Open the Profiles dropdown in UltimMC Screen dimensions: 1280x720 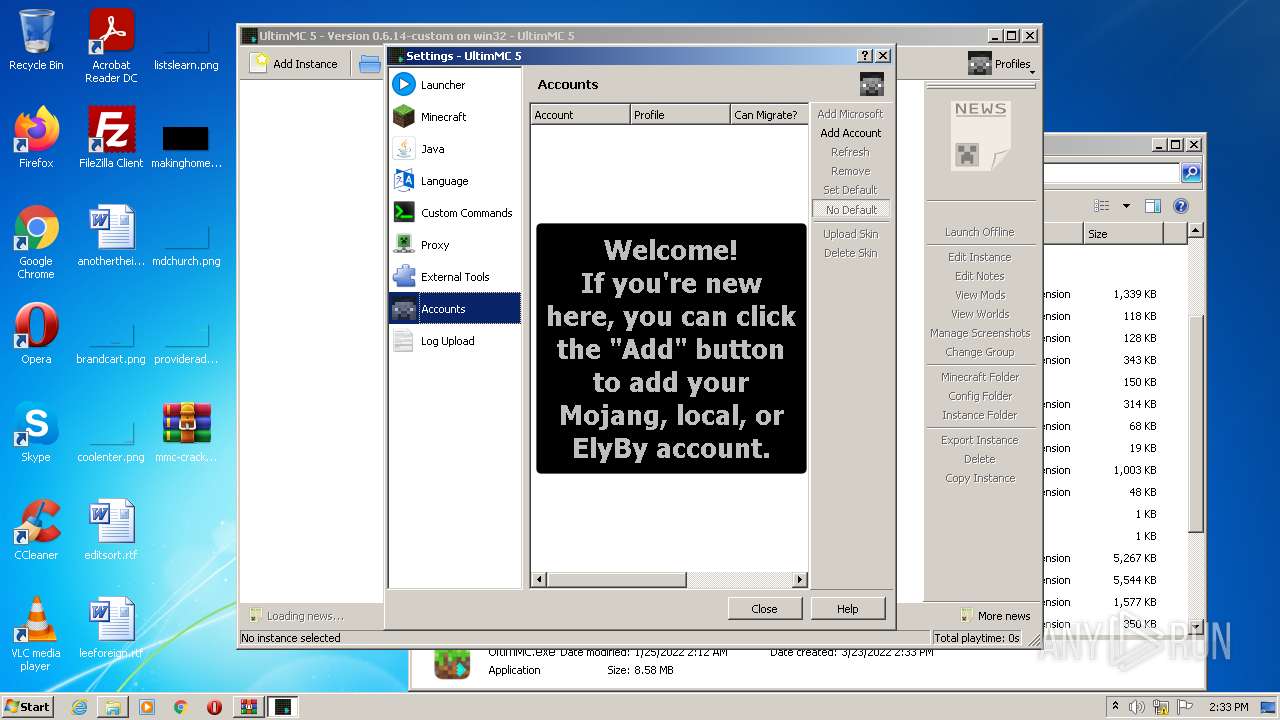point(1000,64)
